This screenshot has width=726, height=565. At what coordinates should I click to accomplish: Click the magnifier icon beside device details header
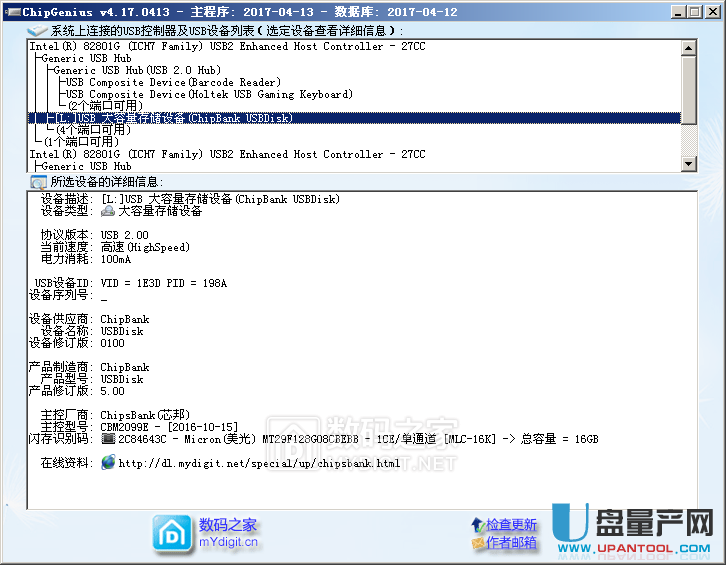38,181
